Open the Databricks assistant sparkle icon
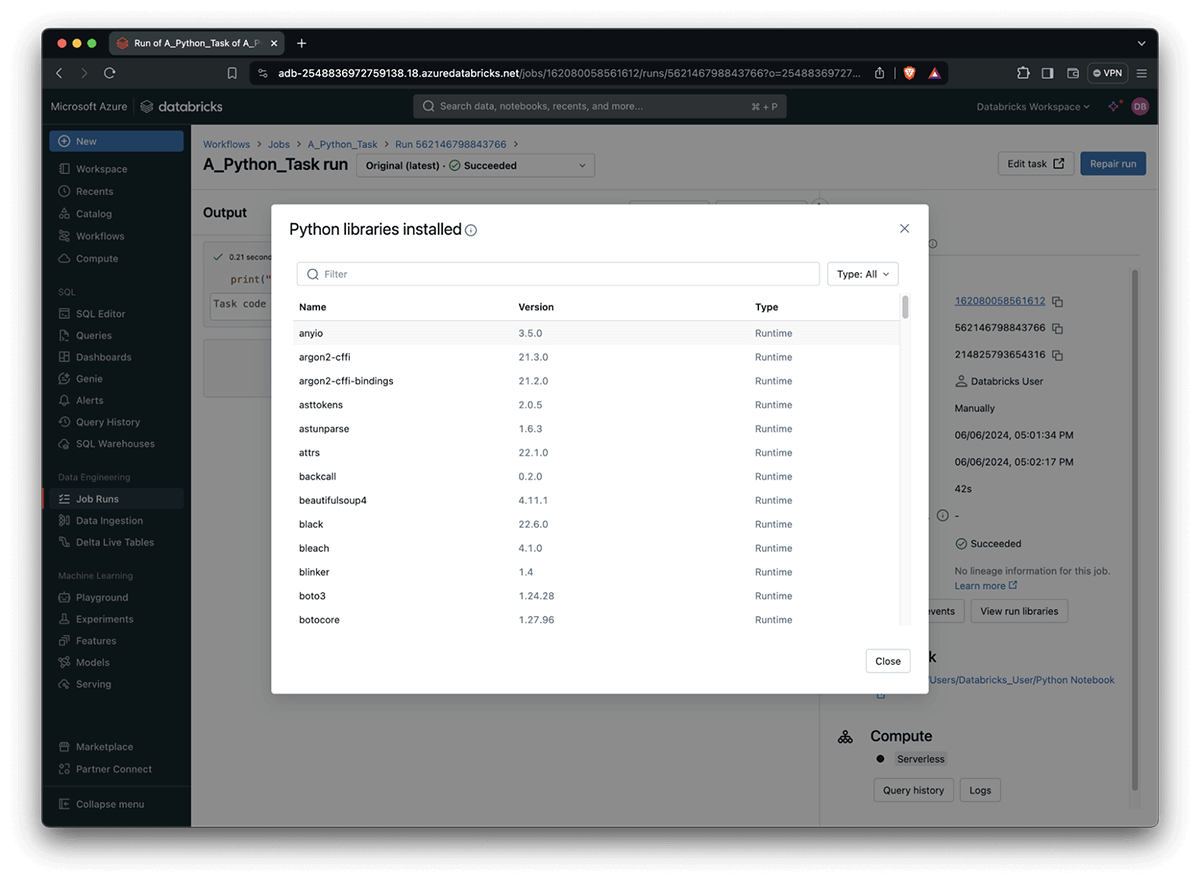Viewport: 1200px width, 882px height. pos(1114,107)
